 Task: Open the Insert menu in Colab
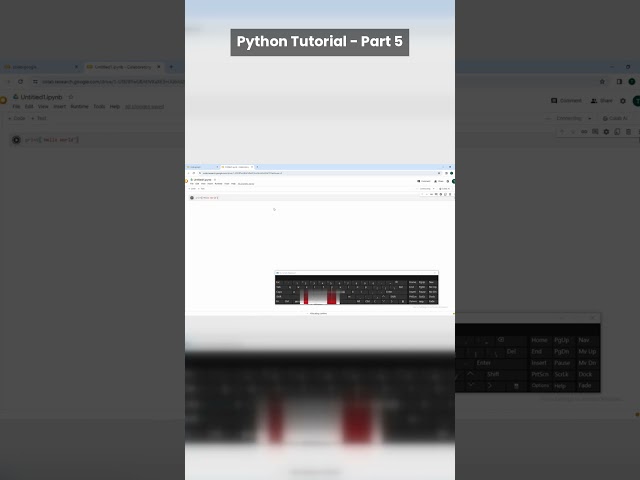tap(60, 107)
